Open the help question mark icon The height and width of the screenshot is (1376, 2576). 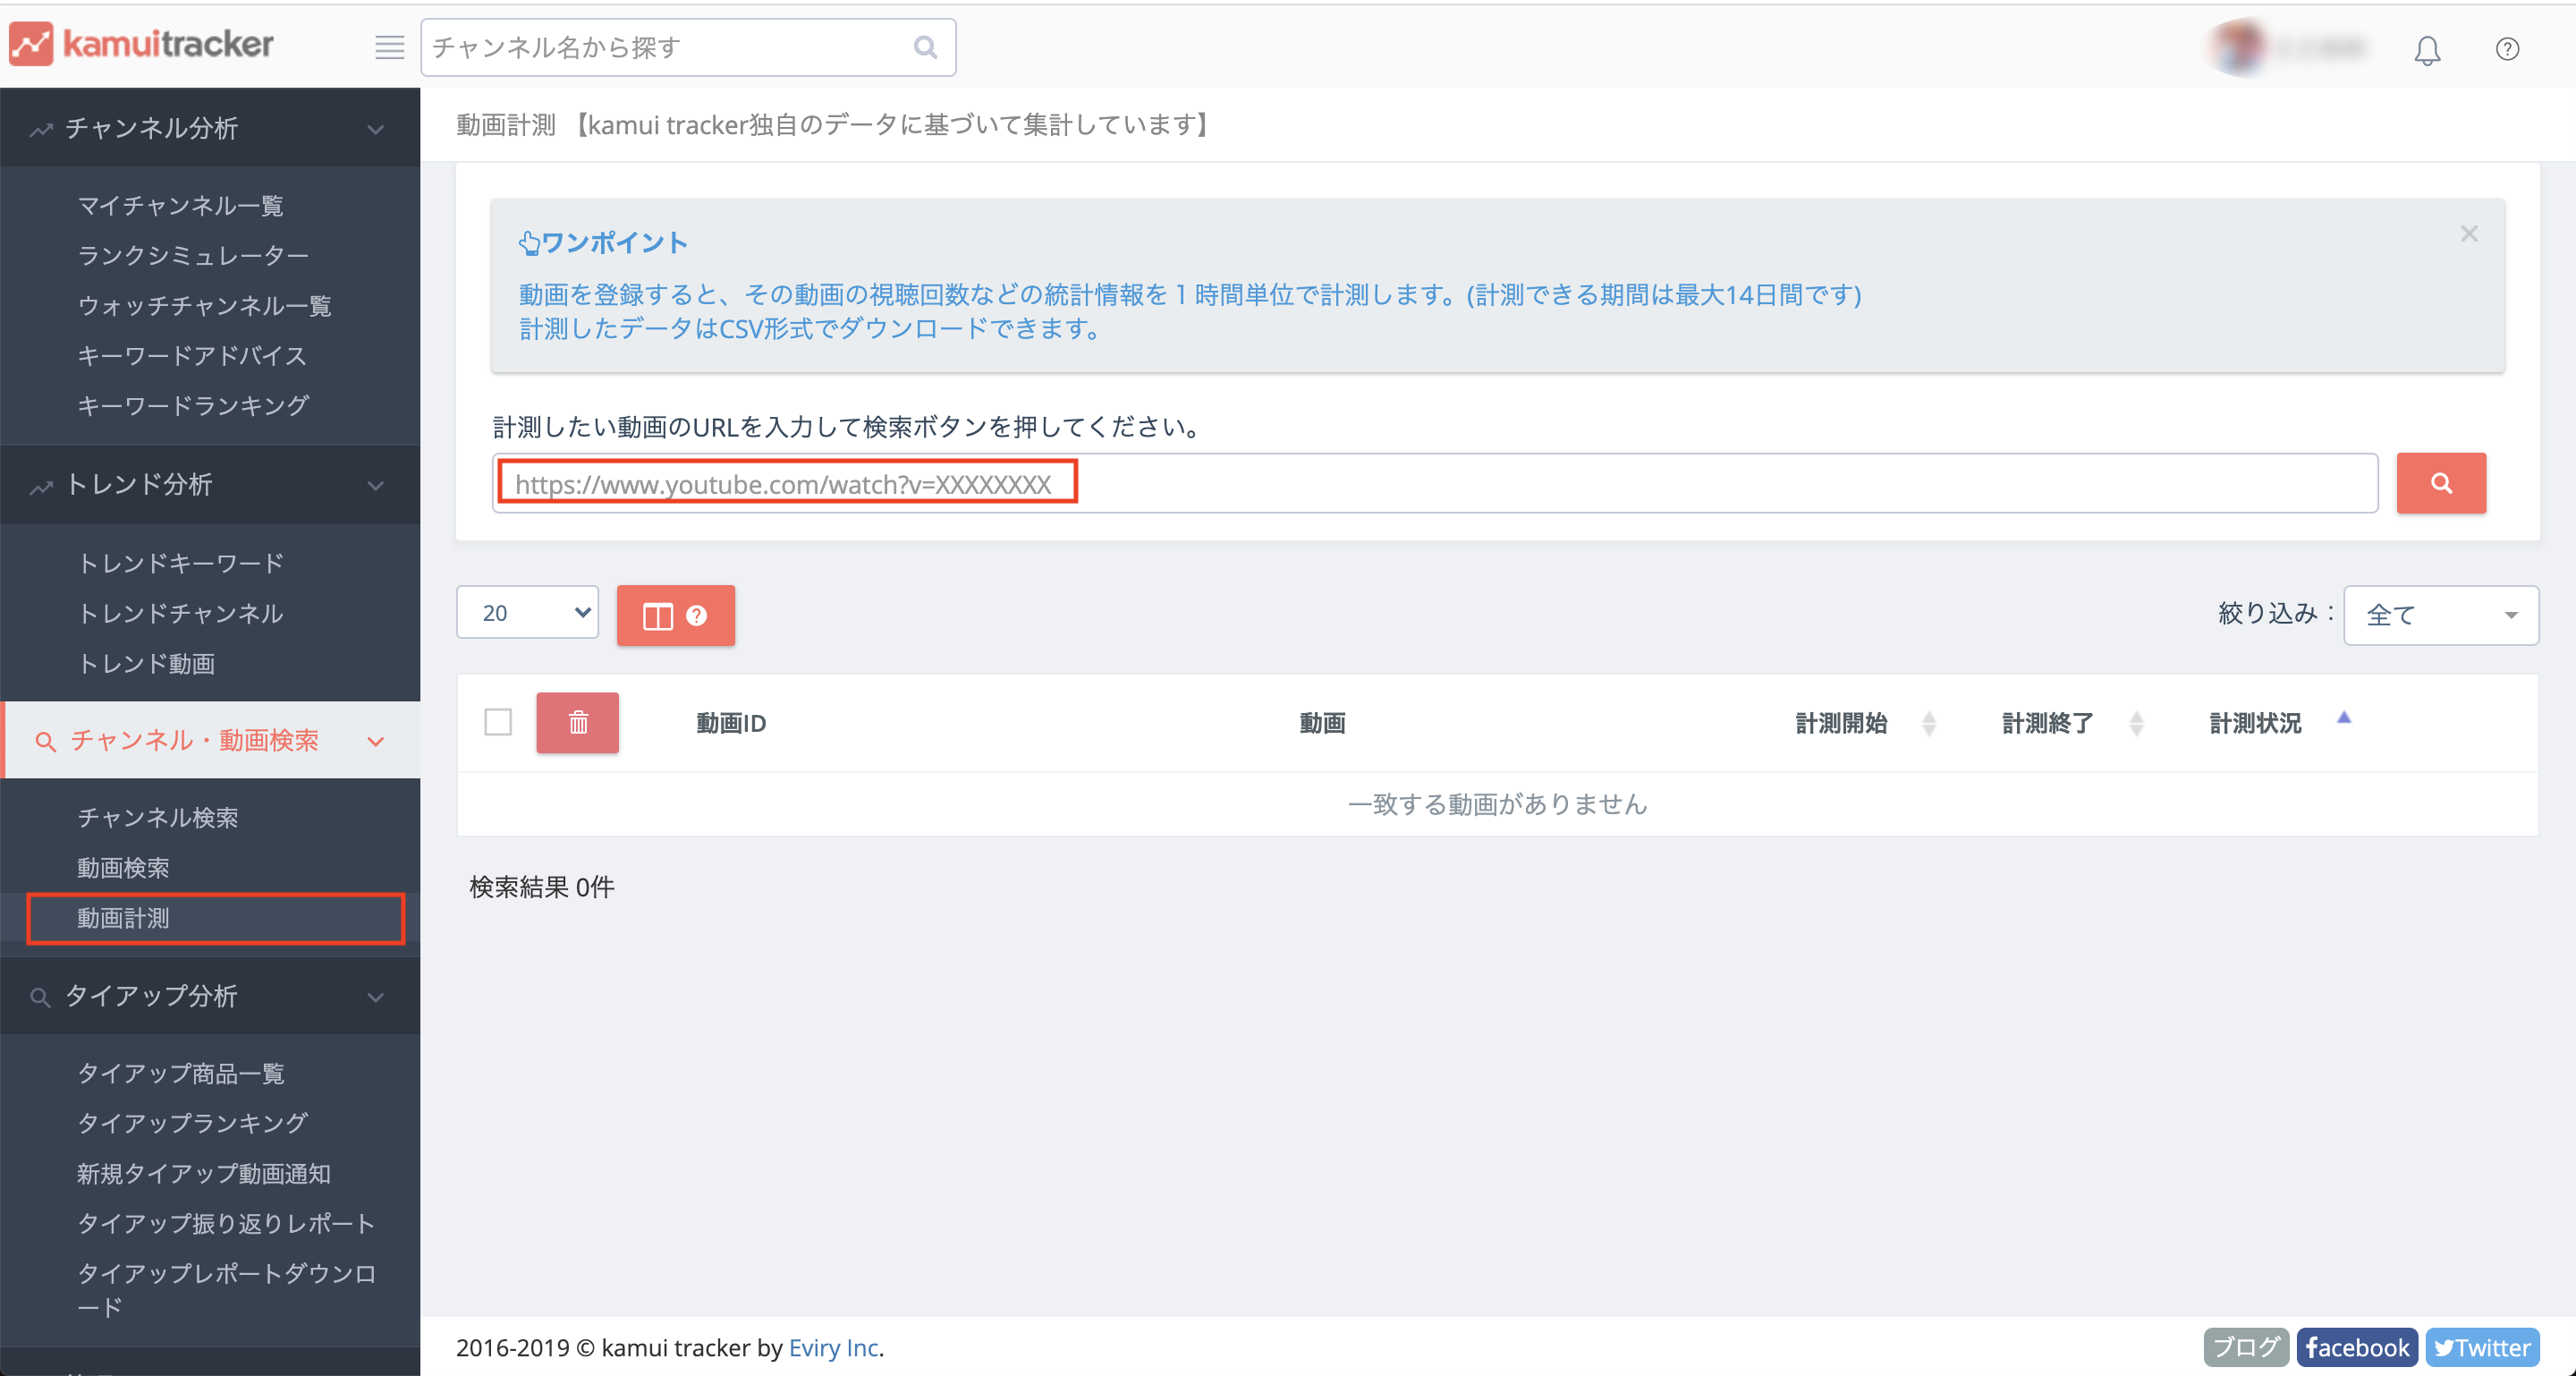[2506, 49]
